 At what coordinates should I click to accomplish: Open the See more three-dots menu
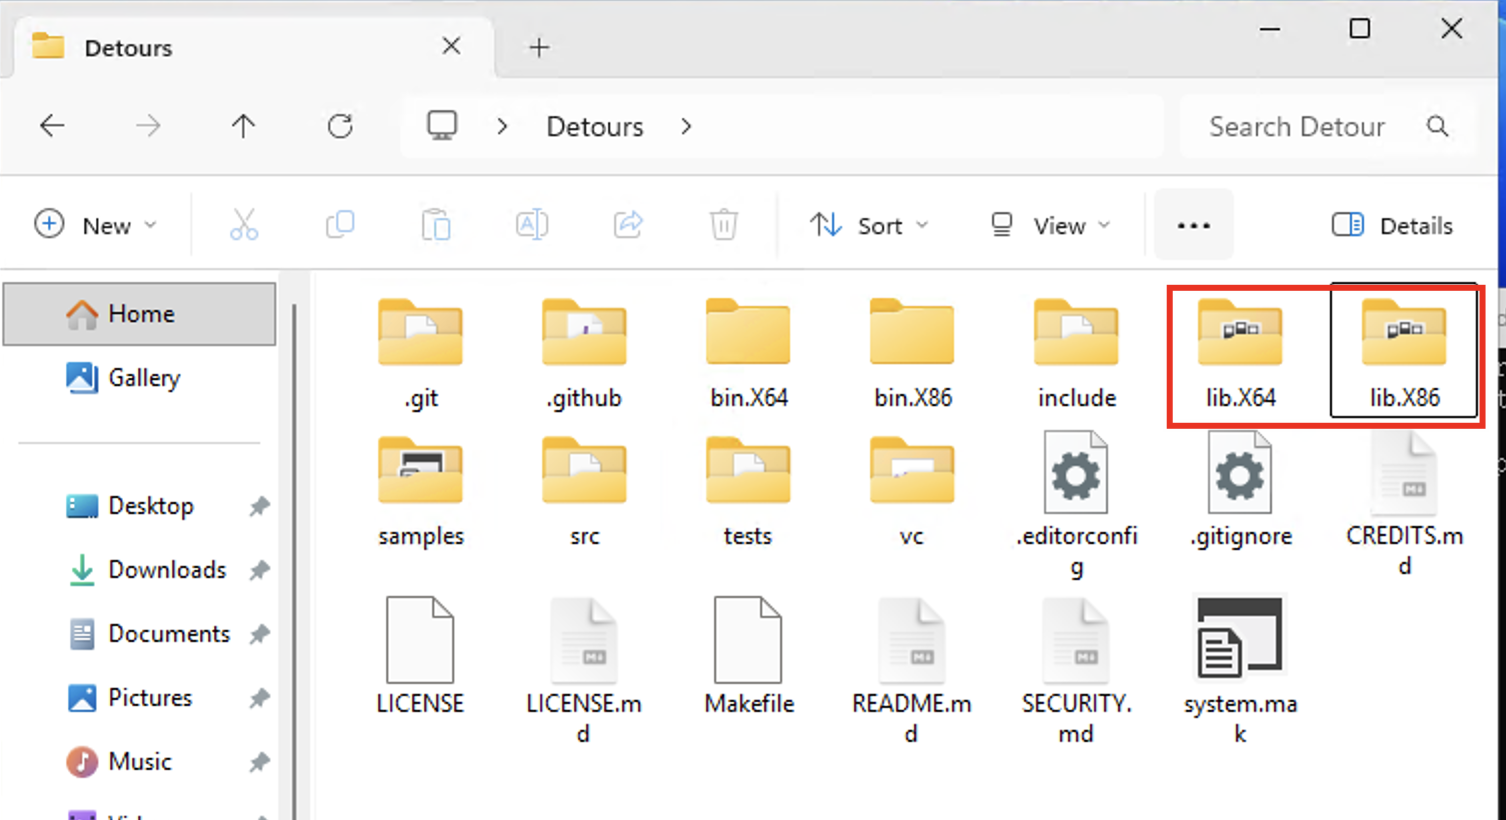pyautogui.click(x=1193, y=225)
